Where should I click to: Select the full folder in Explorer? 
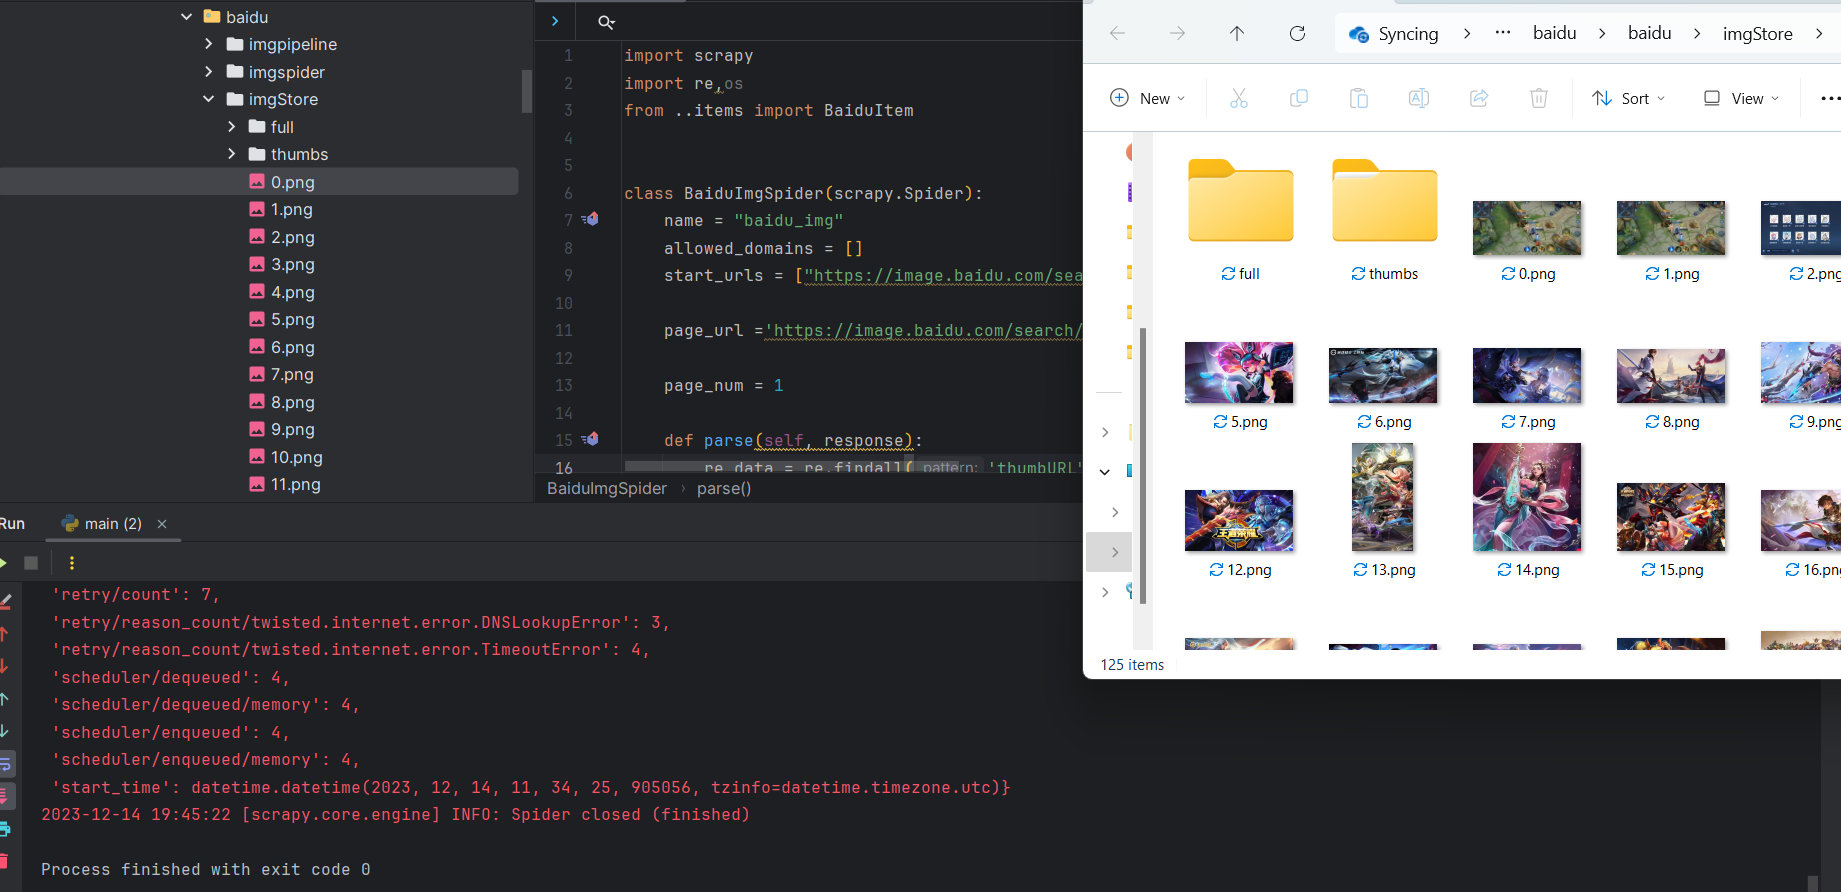point(1240,220)
